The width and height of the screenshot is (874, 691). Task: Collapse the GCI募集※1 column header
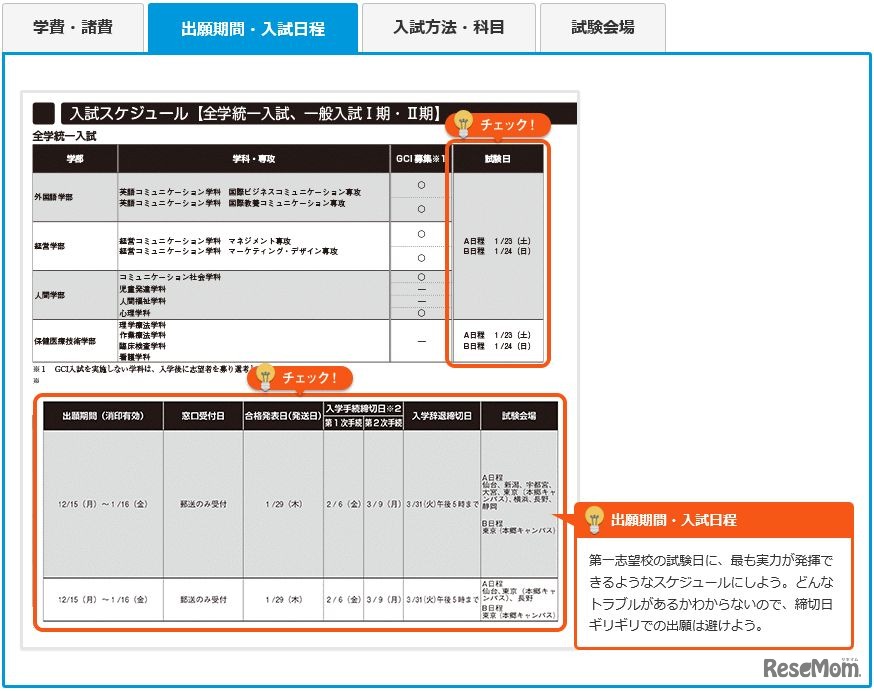(x=421, y=157)
